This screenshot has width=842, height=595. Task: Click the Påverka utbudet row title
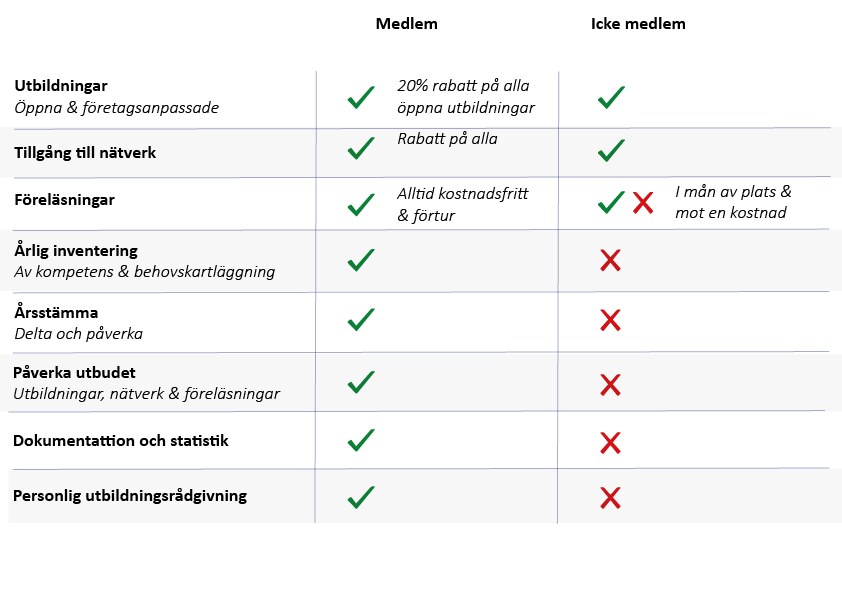74,373
